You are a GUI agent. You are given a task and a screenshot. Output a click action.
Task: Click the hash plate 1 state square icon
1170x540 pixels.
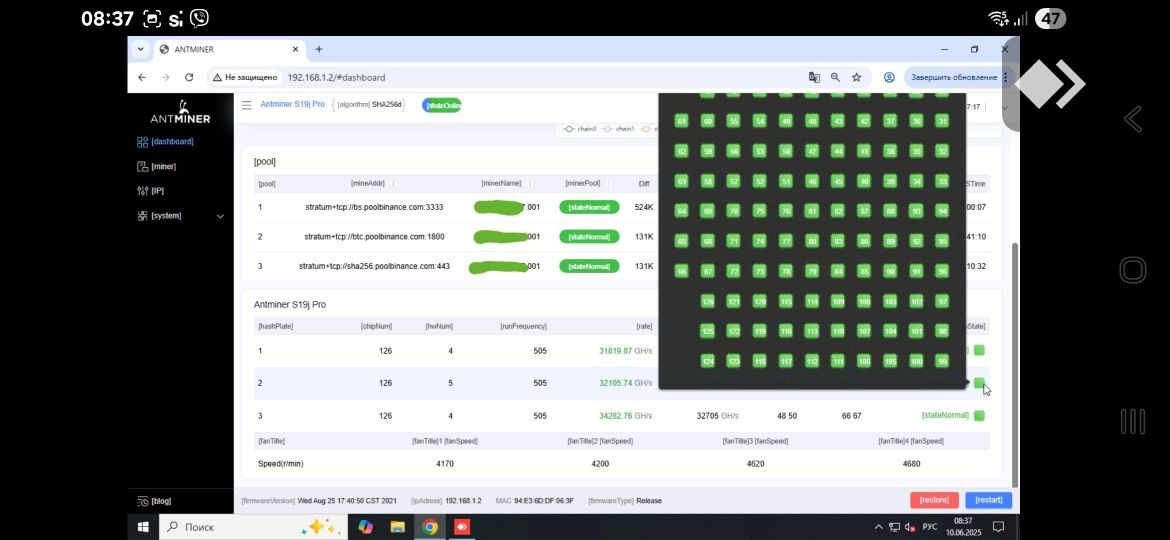[x=979, y=350]
